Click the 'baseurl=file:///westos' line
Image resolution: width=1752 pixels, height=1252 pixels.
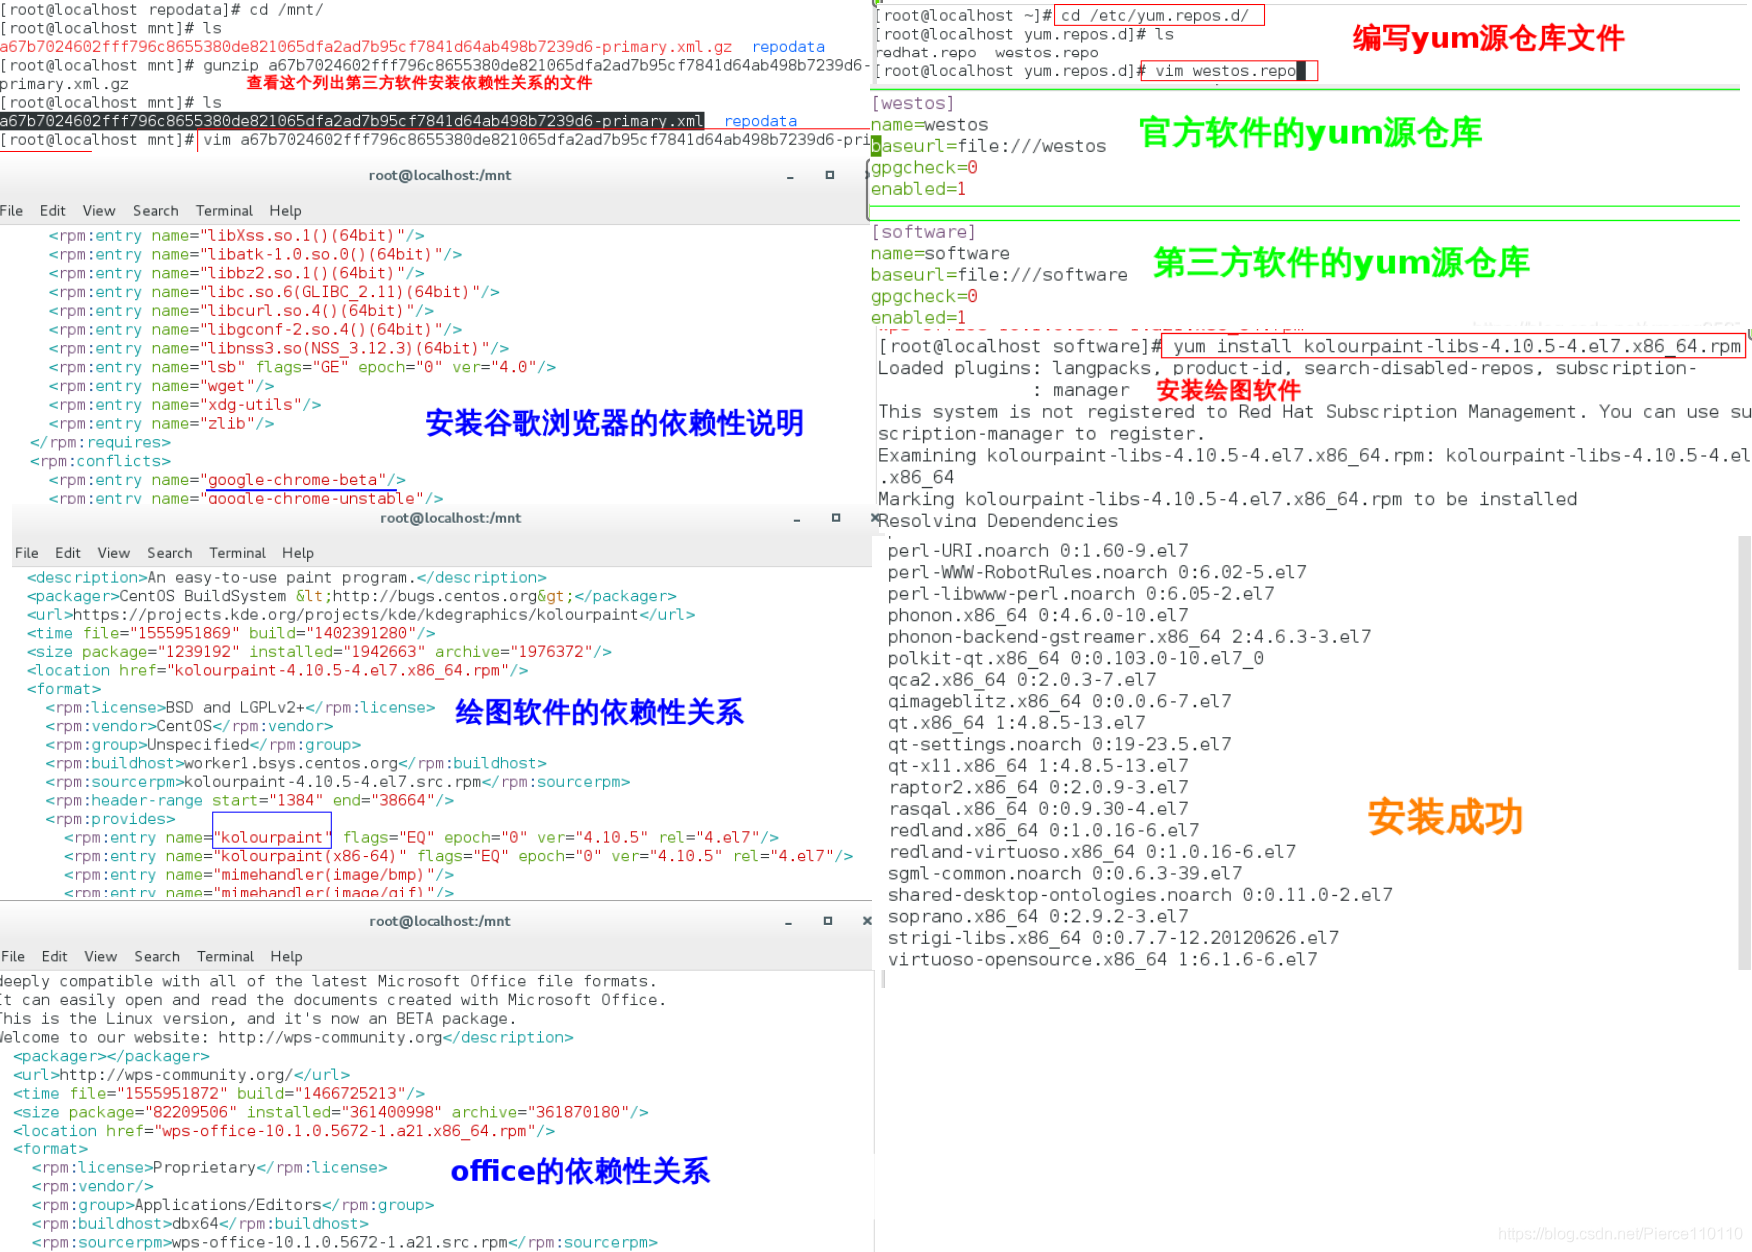(988, 146)
